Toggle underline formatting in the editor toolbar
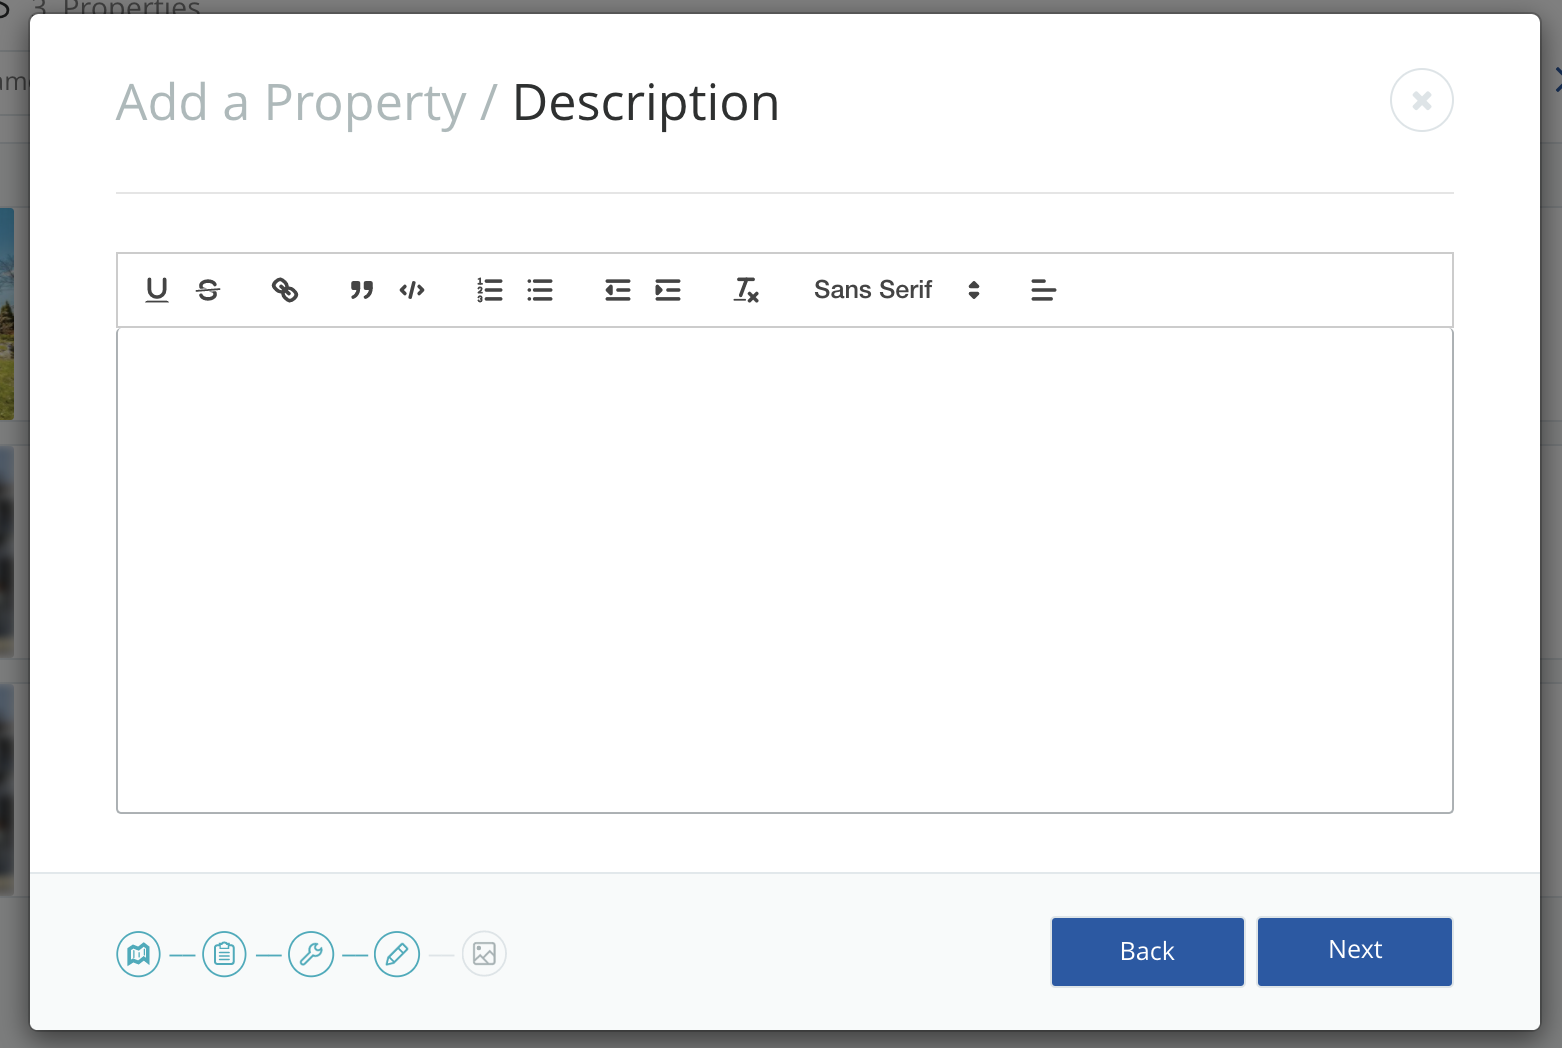Image resolution: width=1562 pixels, height=1048 pixels. (x=157, y=290)
